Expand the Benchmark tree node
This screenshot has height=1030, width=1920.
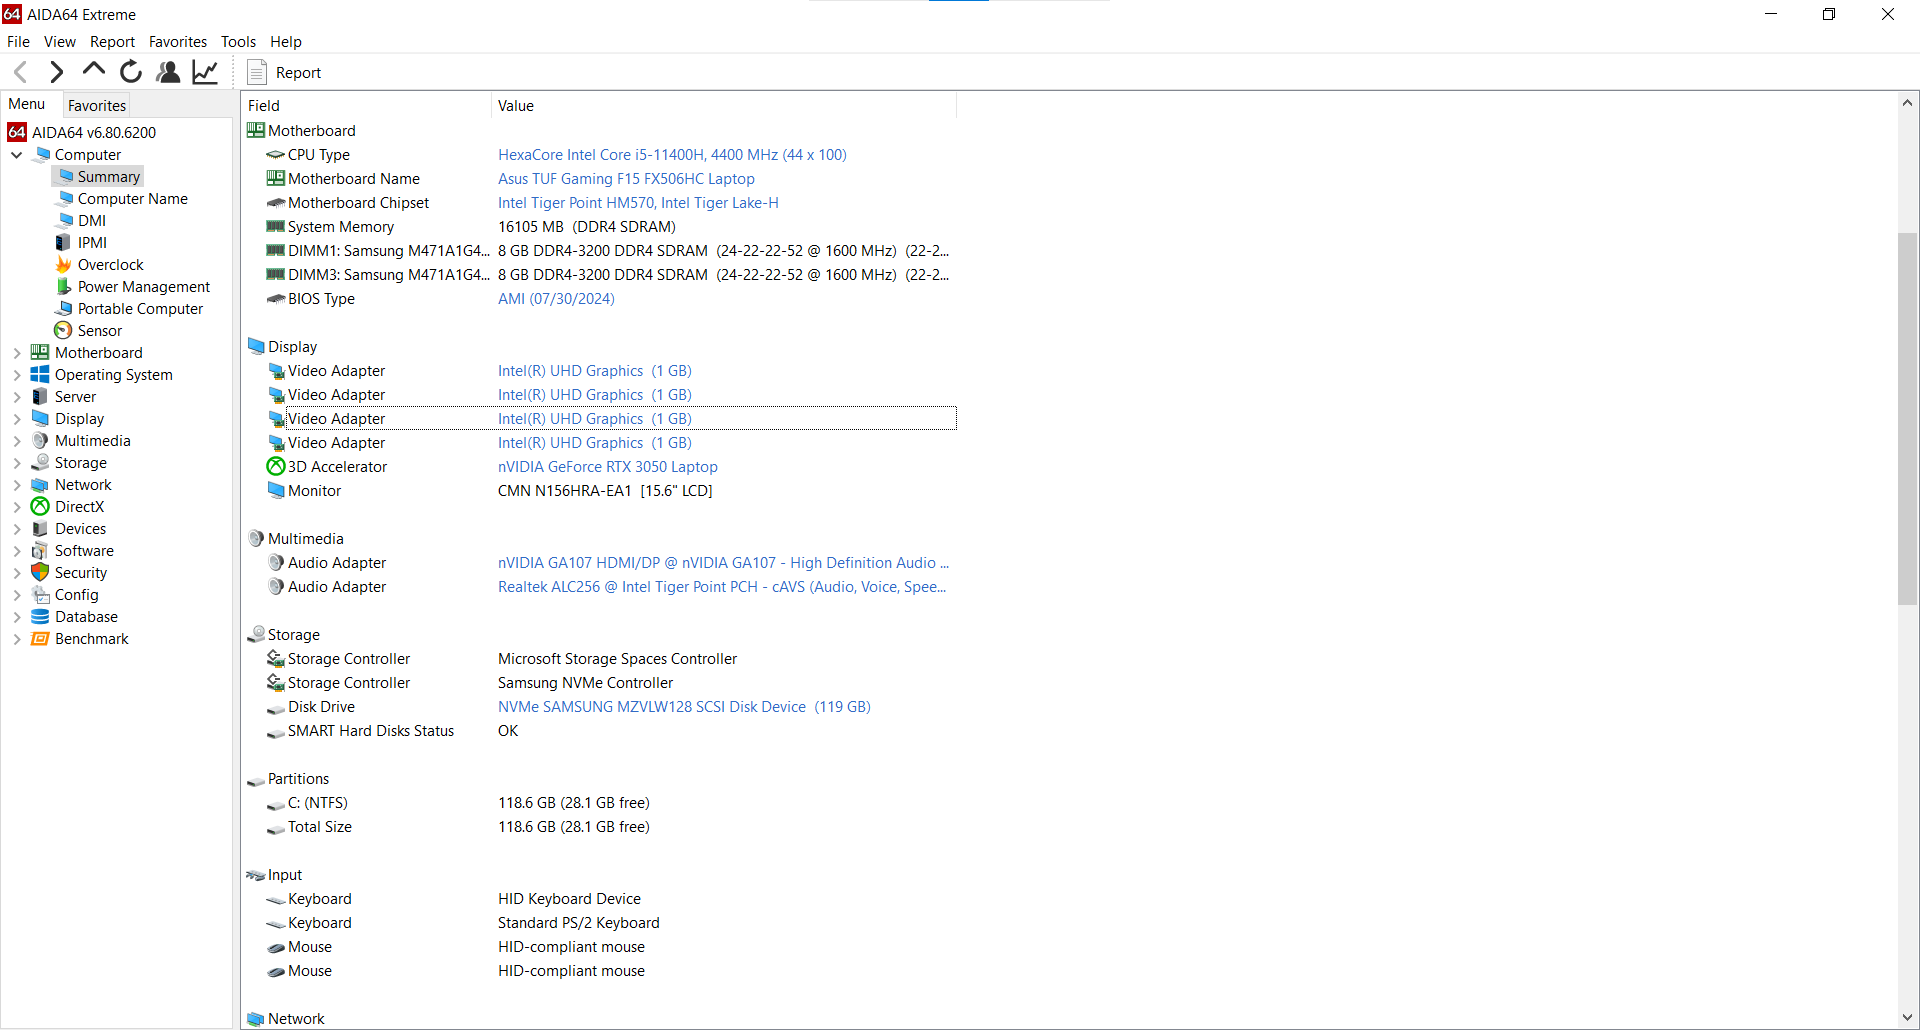[17, 639]
